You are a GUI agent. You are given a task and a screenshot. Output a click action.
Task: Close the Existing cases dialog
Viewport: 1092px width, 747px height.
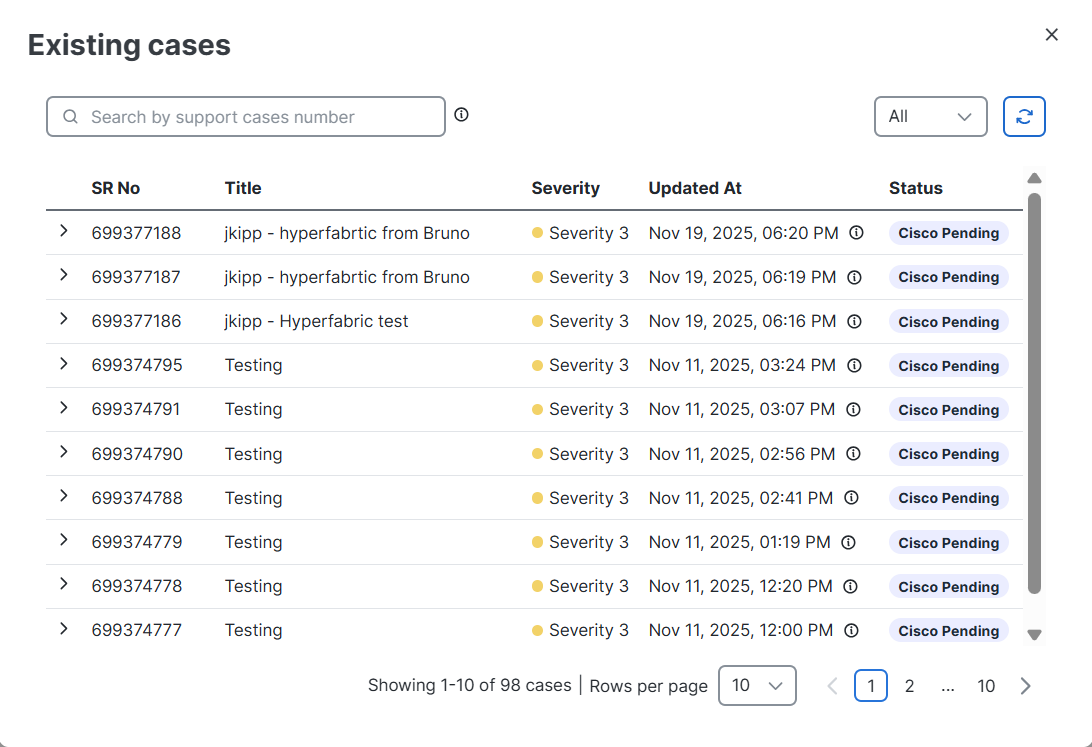[x=1051, y=35]
